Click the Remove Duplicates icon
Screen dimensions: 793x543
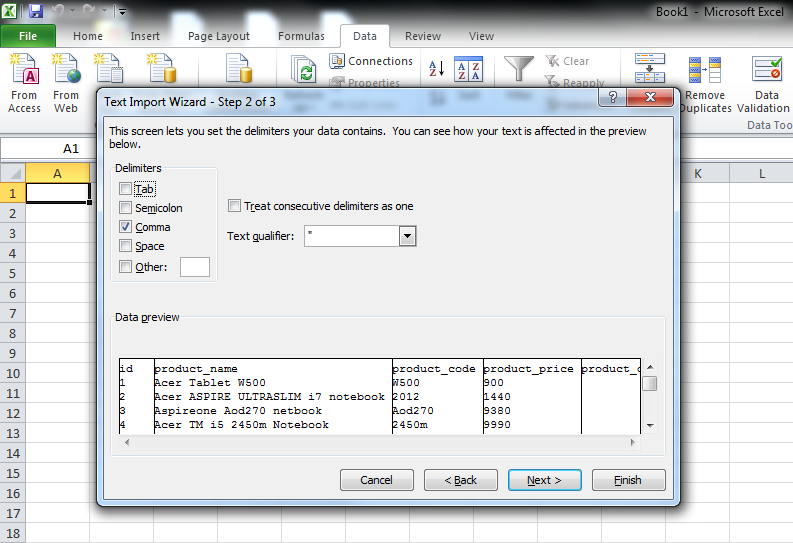pyautogui.click(x=706, y=84)
